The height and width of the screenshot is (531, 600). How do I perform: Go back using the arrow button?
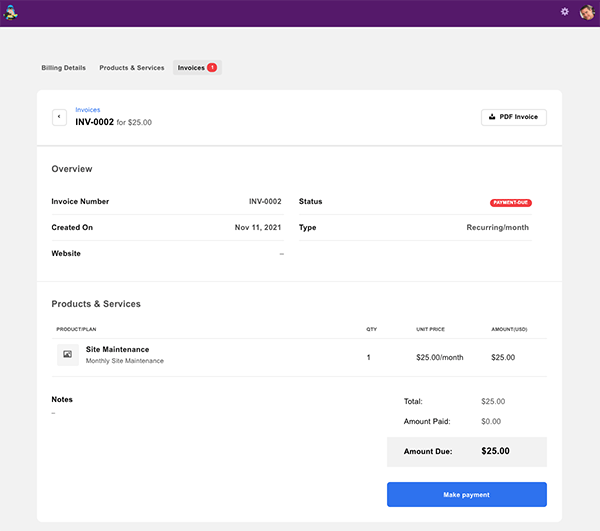point(59,117)
